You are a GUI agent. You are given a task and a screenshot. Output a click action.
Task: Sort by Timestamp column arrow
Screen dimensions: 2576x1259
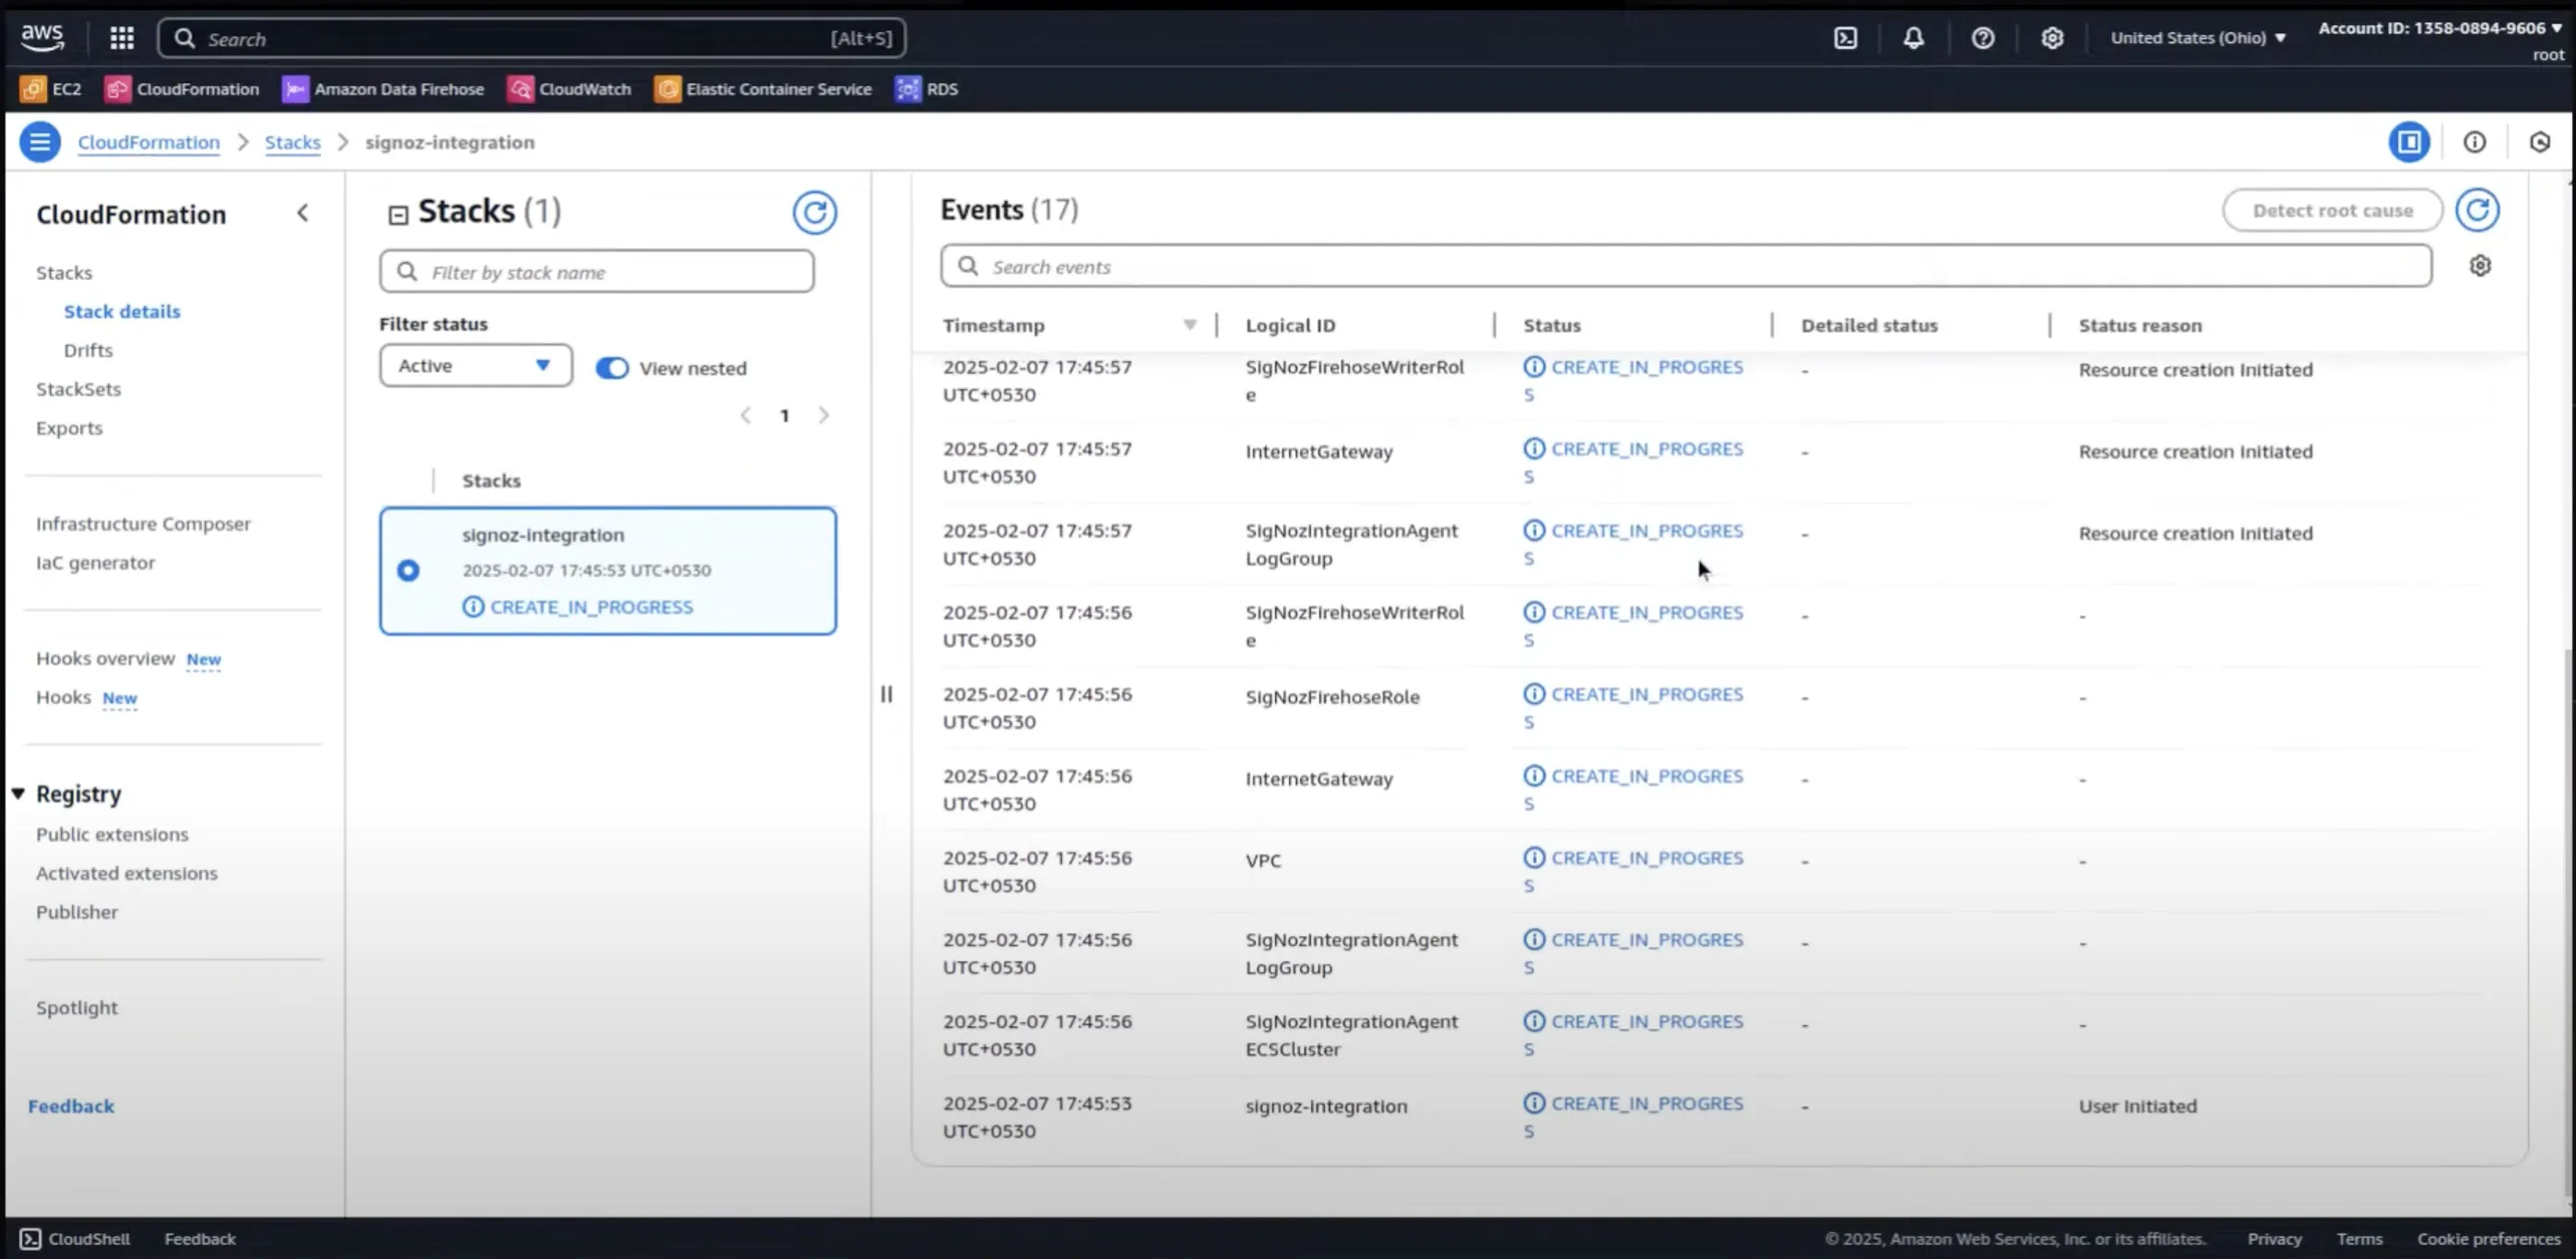click(x=1190, y=325)
